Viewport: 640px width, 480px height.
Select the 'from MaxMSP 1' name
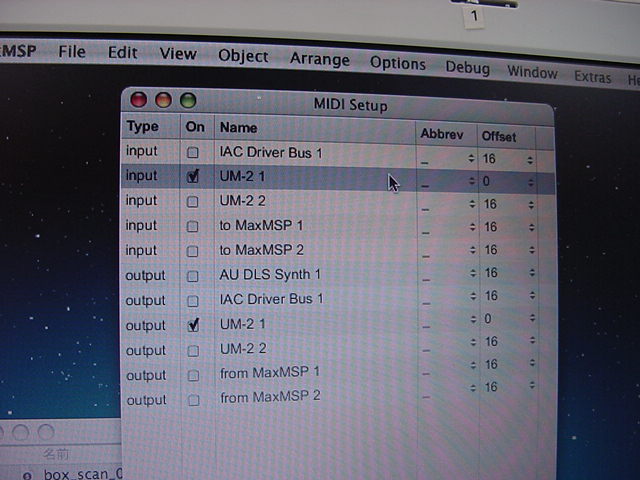click(x=270, y=373)
